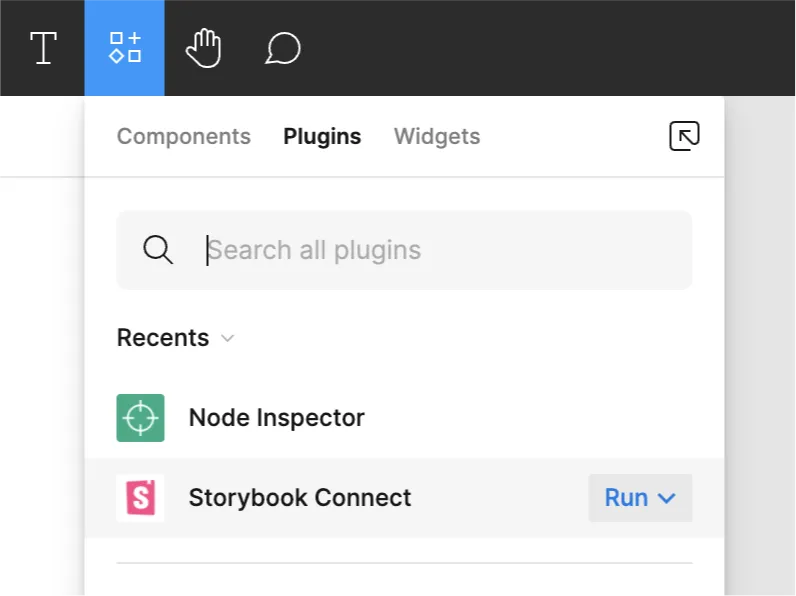Open the Run options dropdown arrow
The width and height of the screenshot is (796, 596).
click(668, 498)
